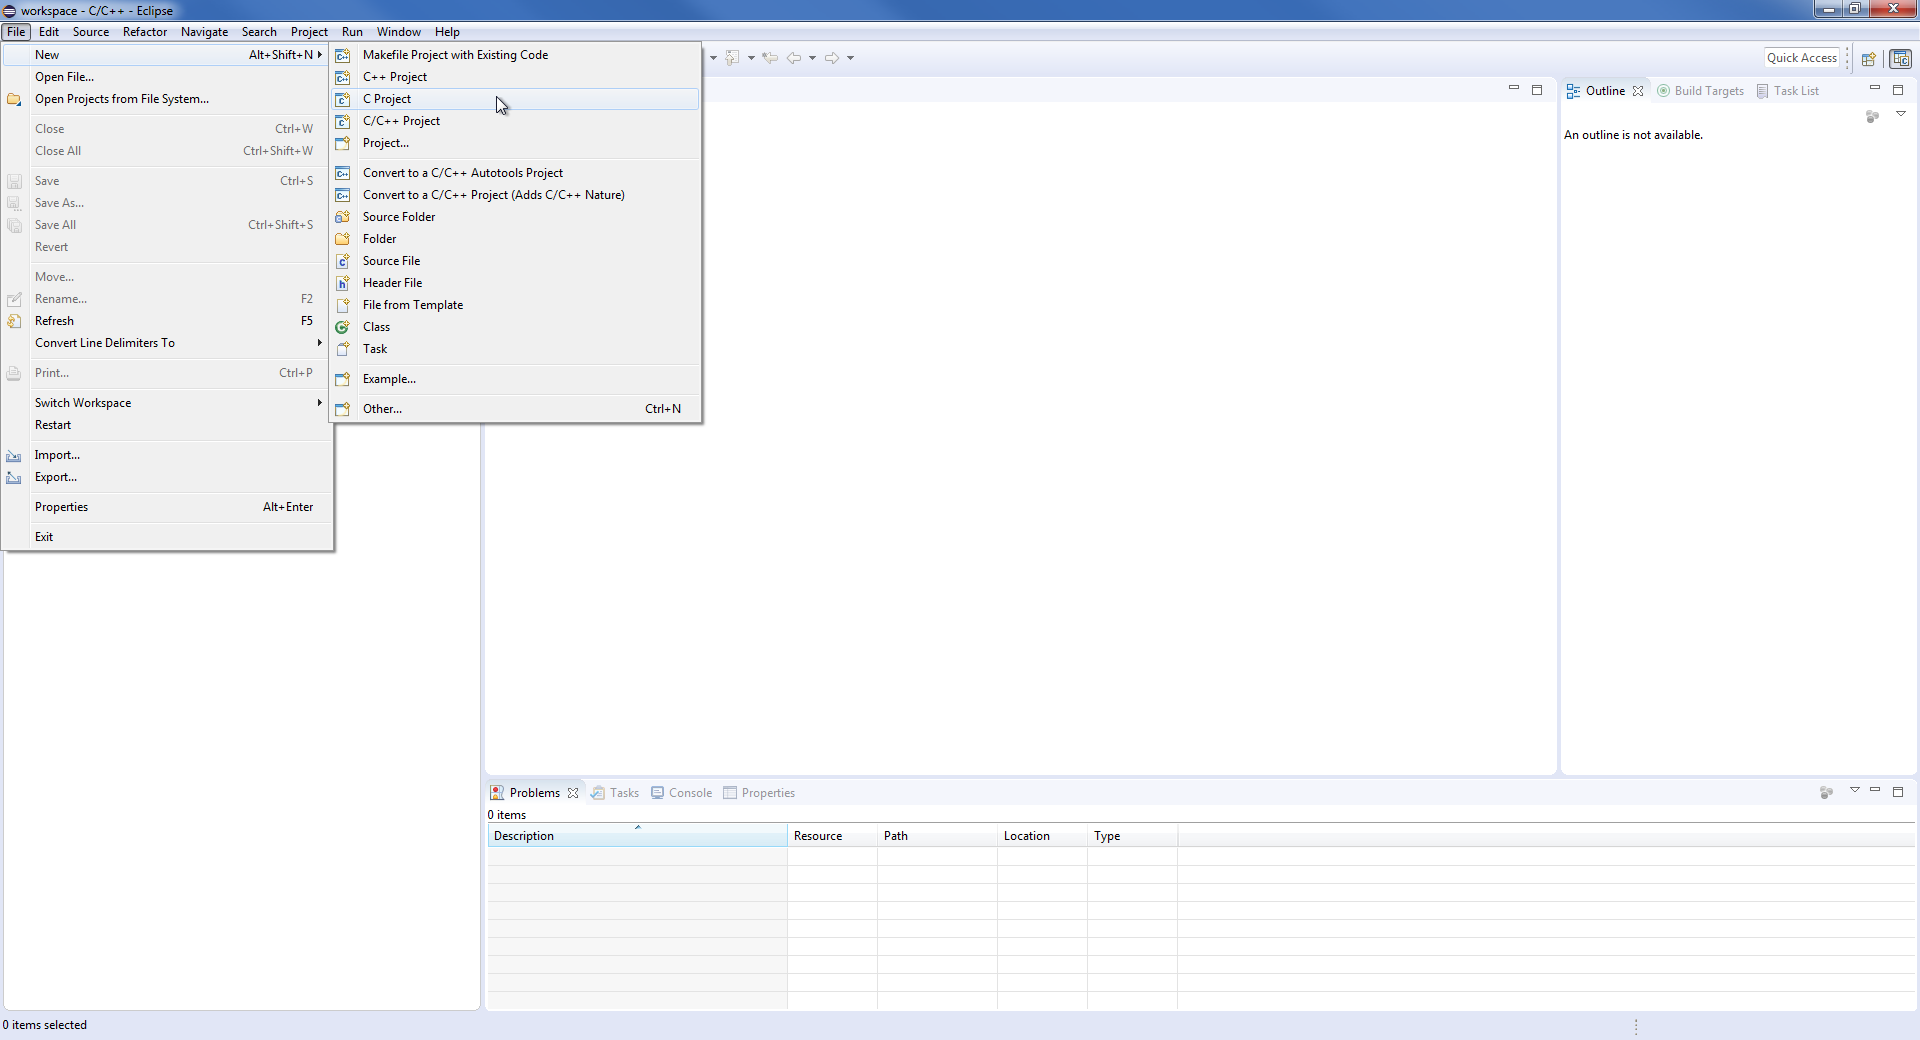Click the Header File icon in submenu
1920x1040 pixels.
343,283
